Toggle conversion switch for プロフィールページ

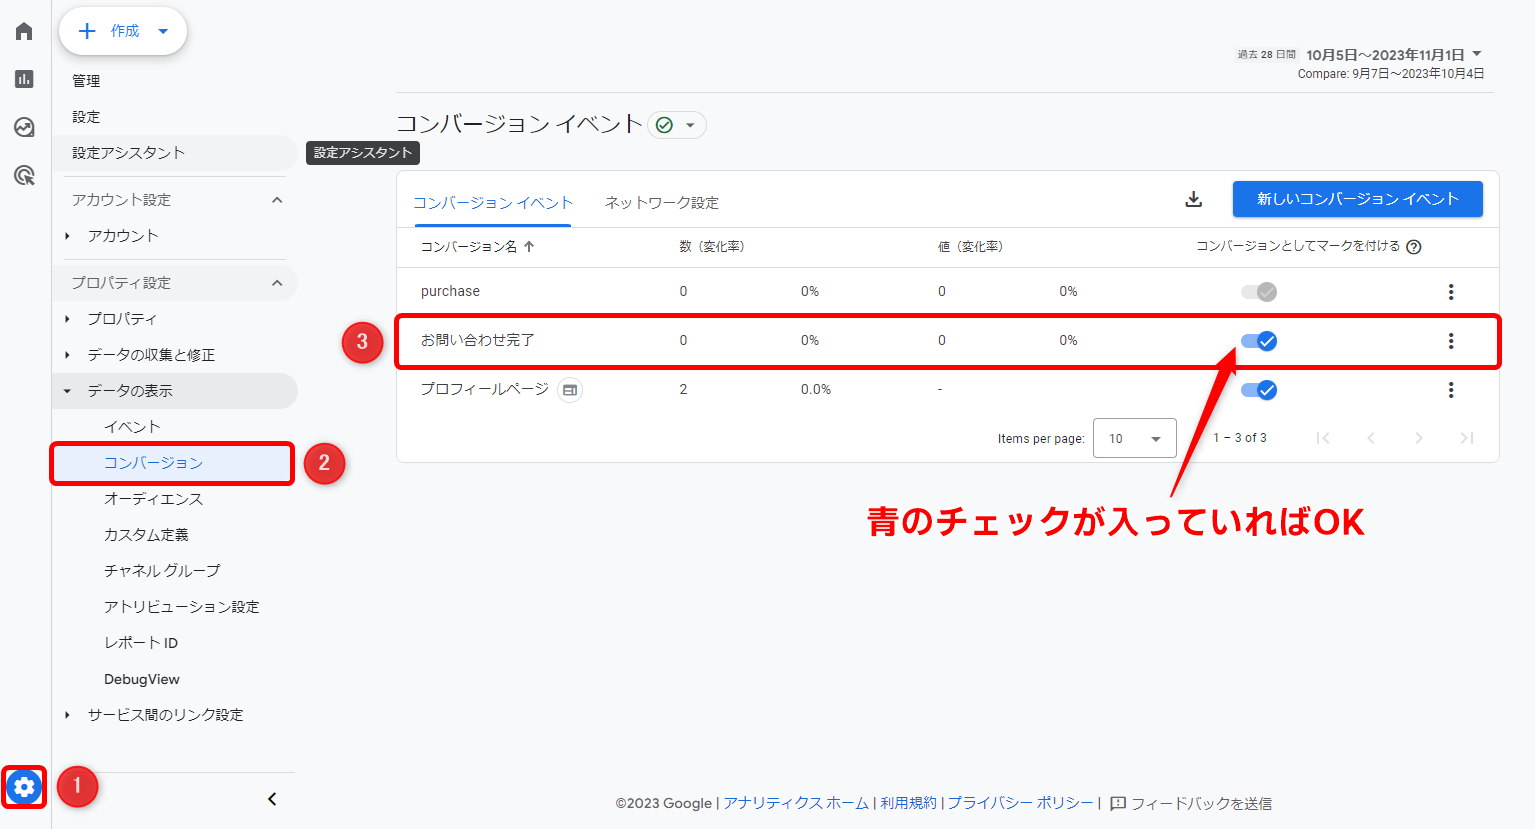(x=1259, y=390)
